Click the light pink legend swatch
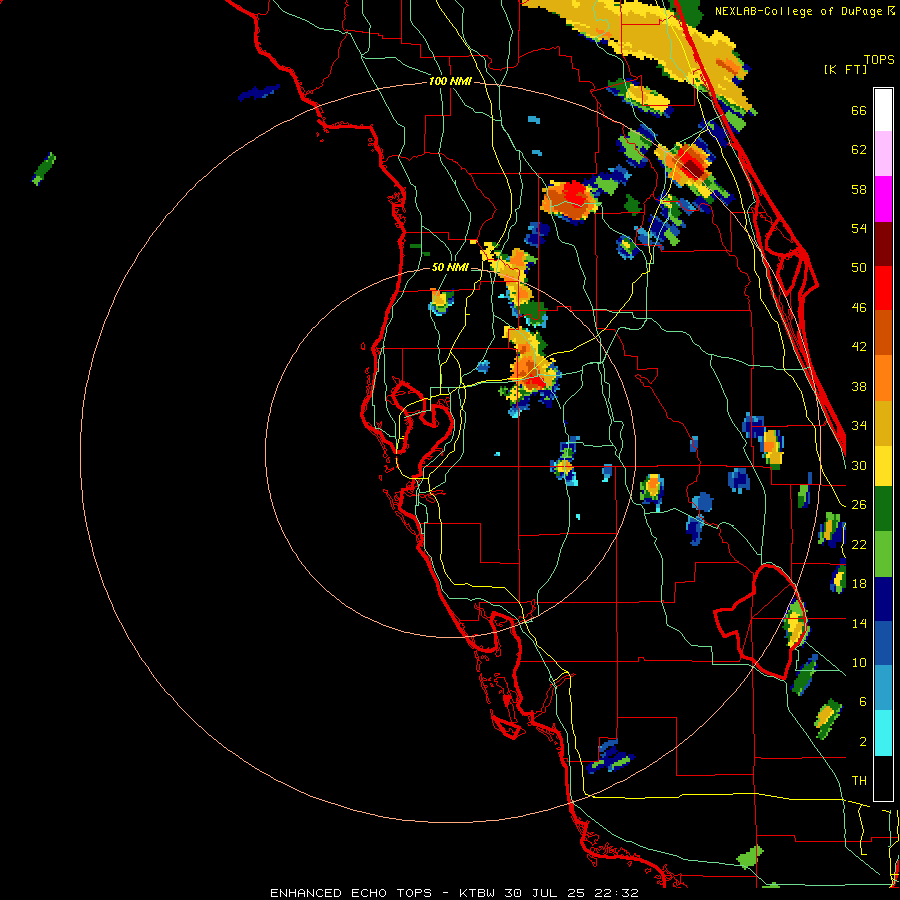 tap(883, 154)
